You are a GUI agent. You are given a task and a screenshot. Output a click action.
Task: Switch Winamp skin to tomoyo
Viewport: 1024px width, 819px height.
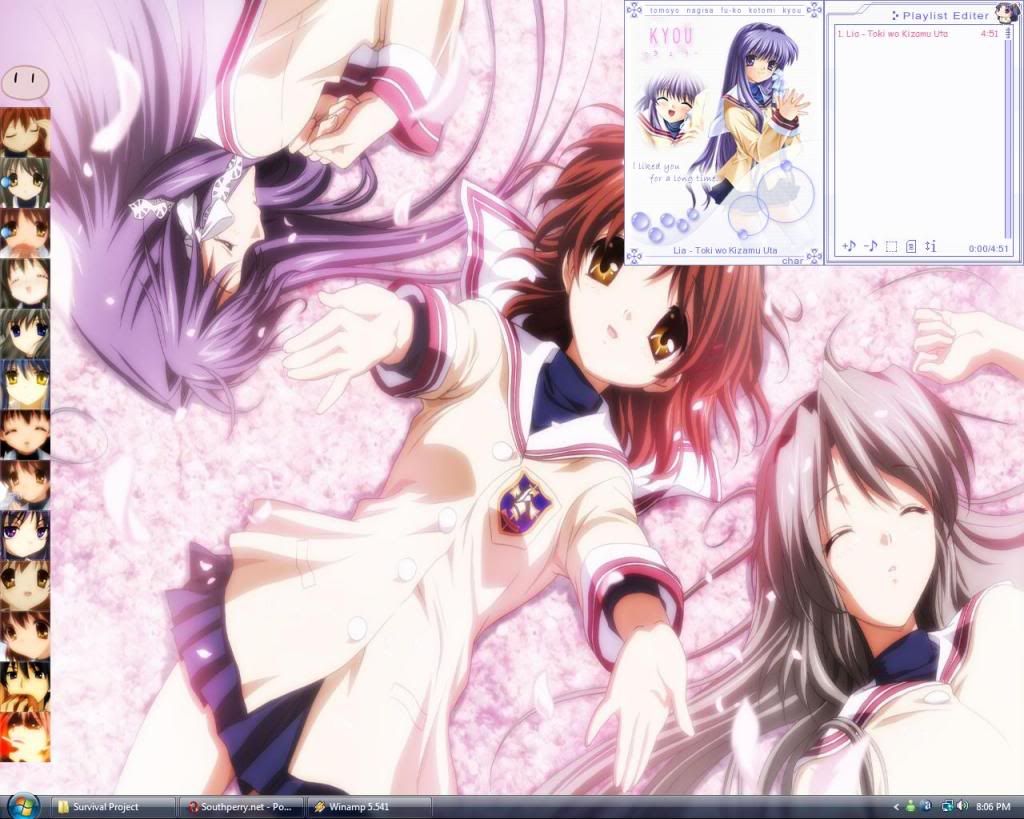(x=665, y=10)
